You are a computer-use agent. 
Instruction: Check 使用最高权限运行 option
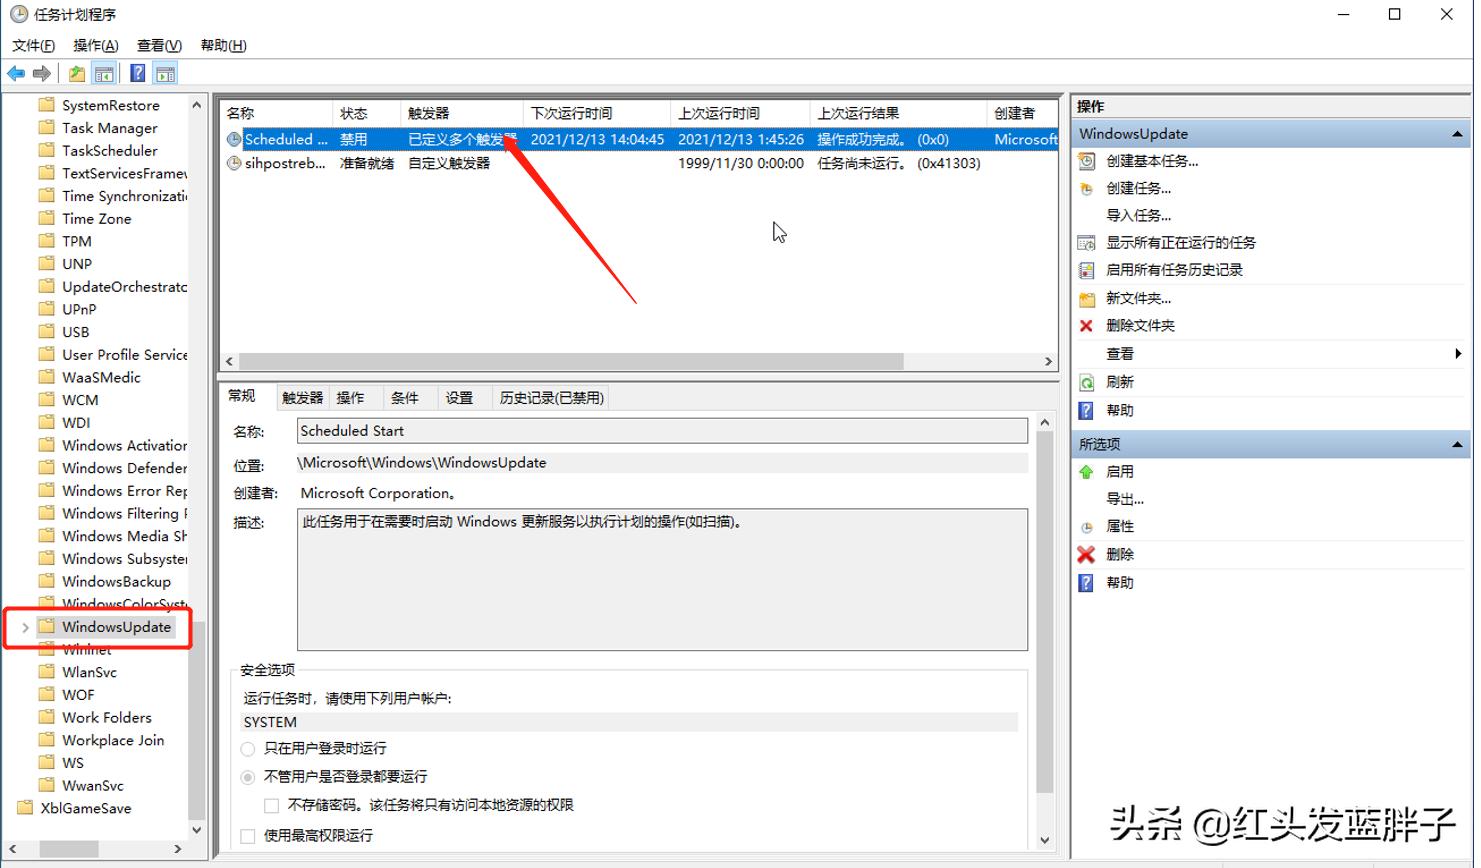pyautogui.click(x=247, y=835)
